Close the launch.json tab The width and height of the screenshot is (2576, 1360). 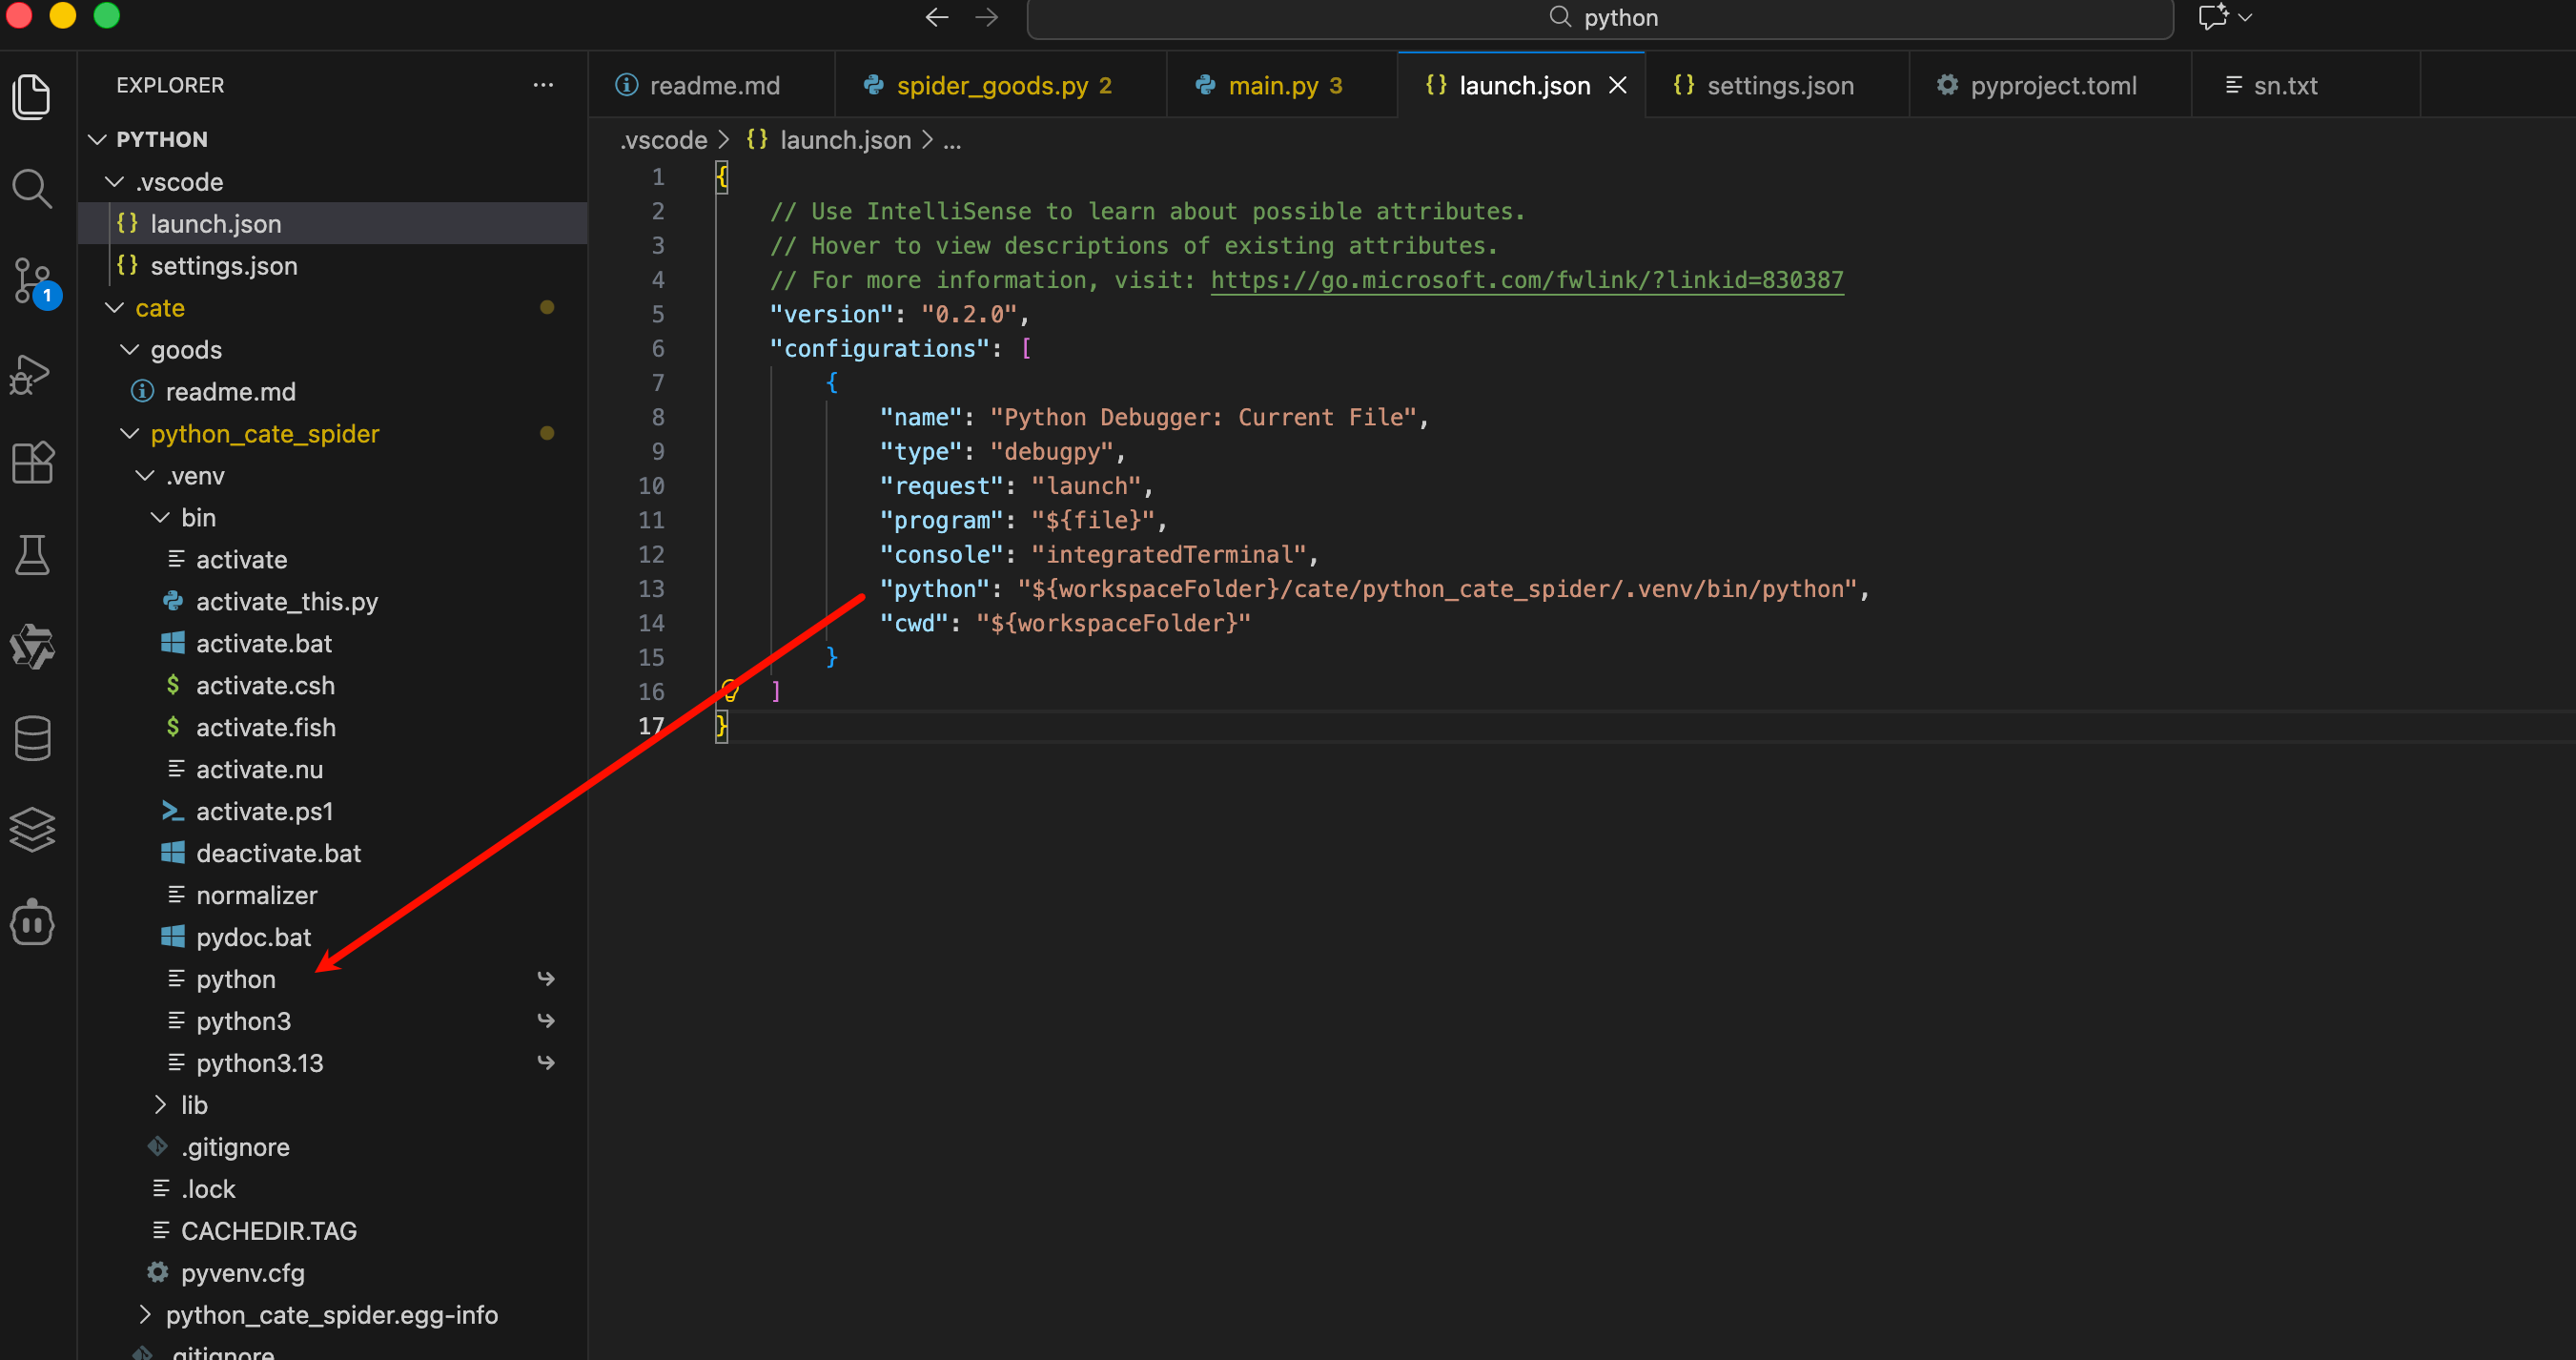point(1617,86)
